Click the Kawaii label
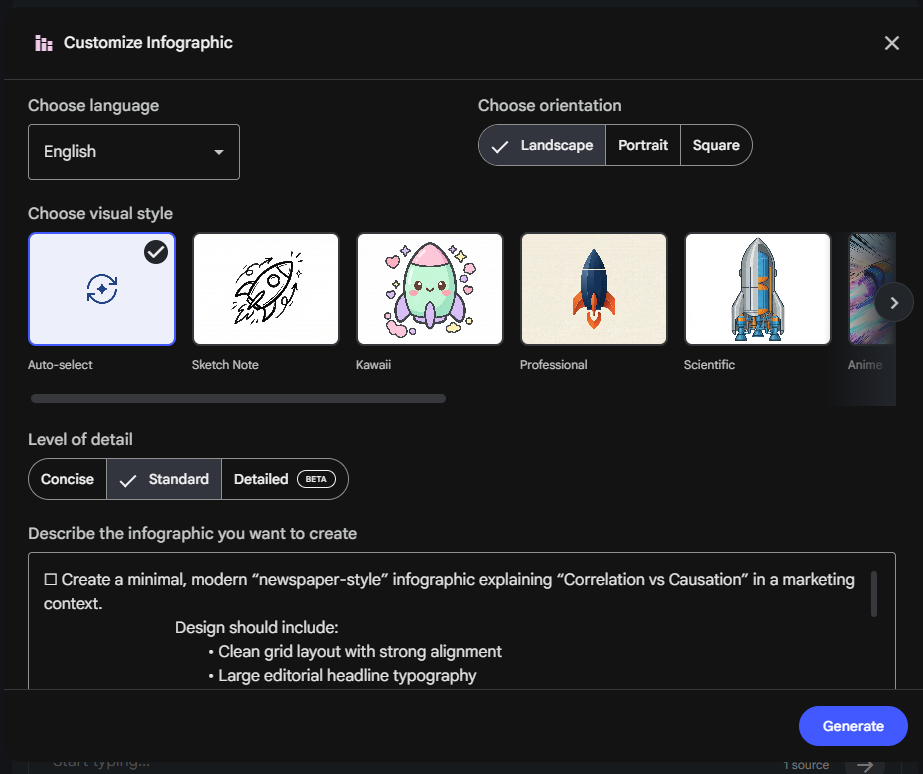The width and height of the screenshot is (923, 774). tap(373, 365)
